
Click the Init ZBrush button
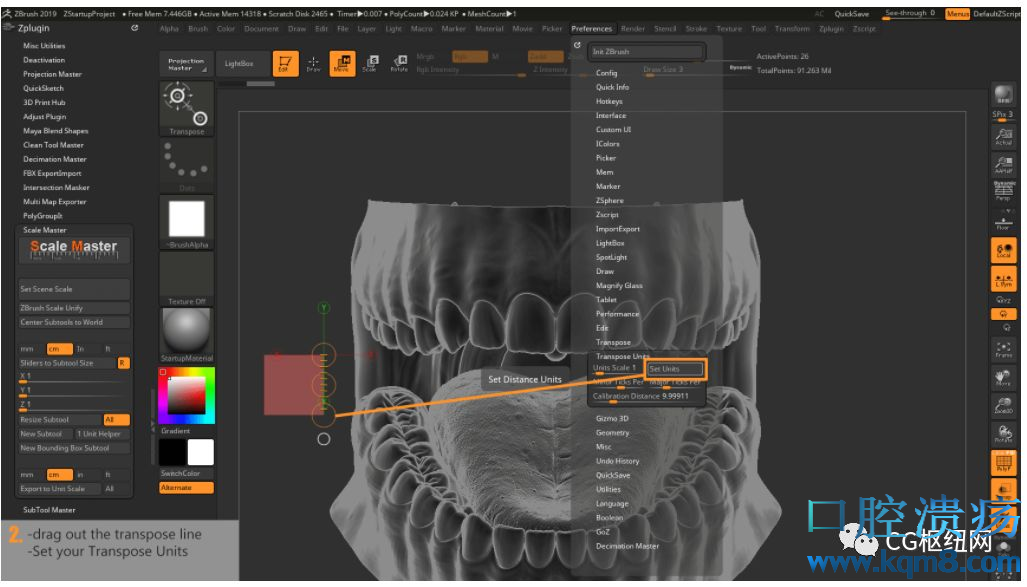646,52
